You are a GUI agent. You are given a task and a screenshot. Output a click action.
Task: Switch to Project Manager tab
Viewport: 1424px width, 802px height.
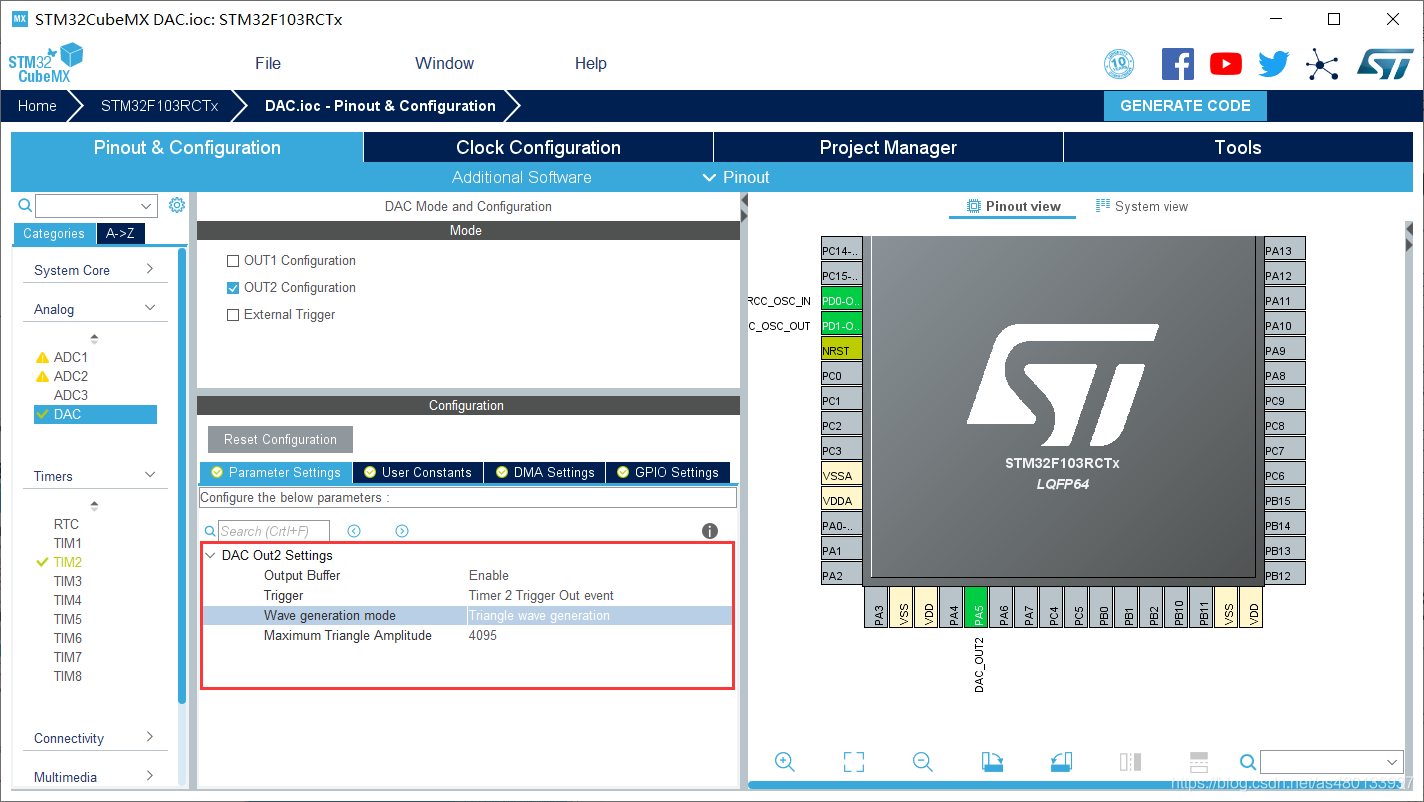888,147
